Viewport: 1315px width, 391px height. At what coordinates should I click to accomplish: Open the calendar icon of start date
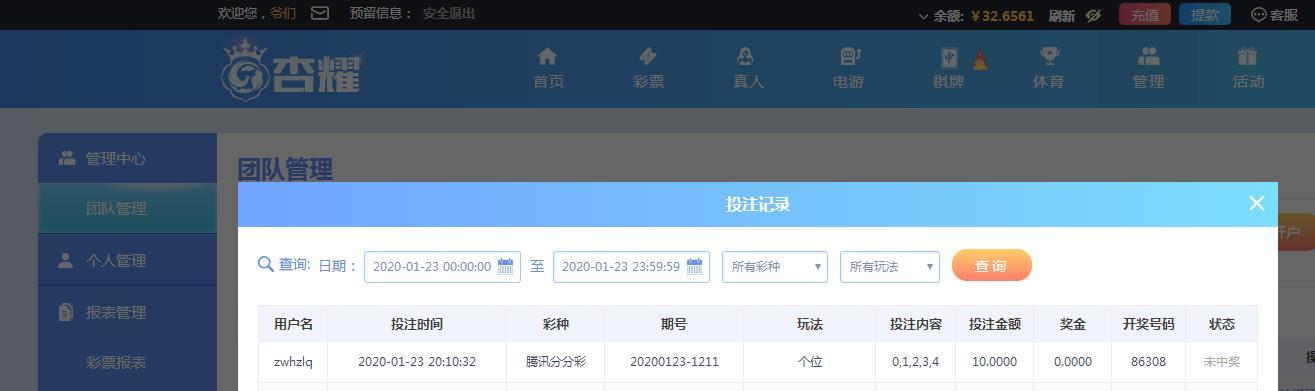(x=506, y=266)
